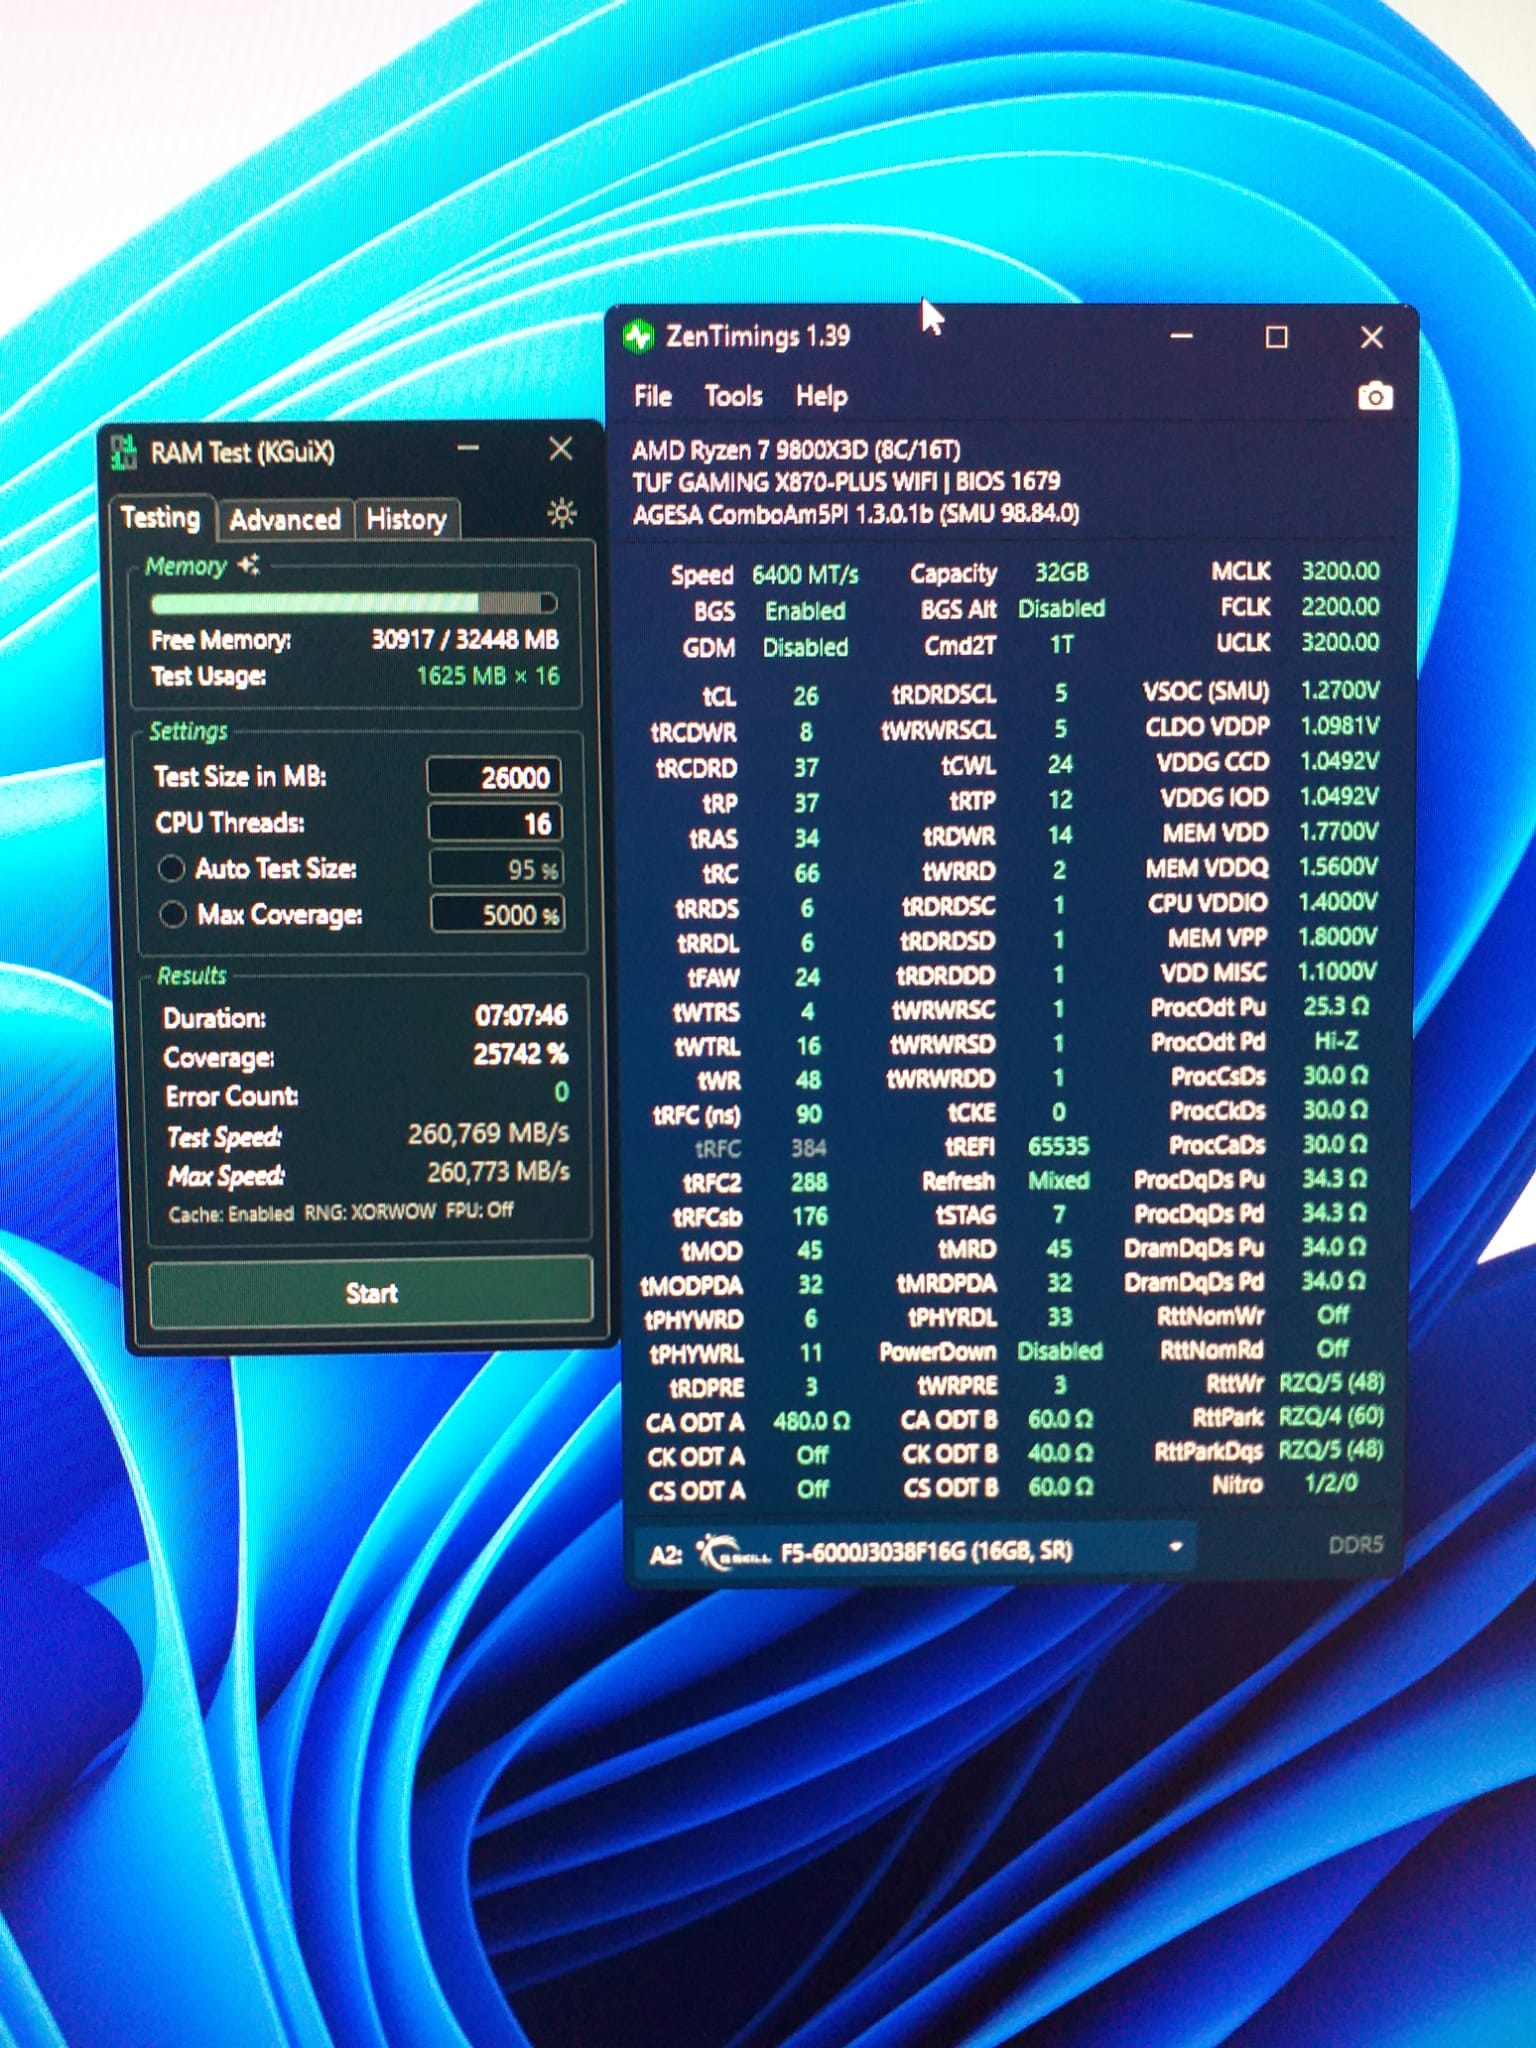Click the CPU Threads input field
The height and width of the screenshot is (2048, 1536).
pos(495,823)
